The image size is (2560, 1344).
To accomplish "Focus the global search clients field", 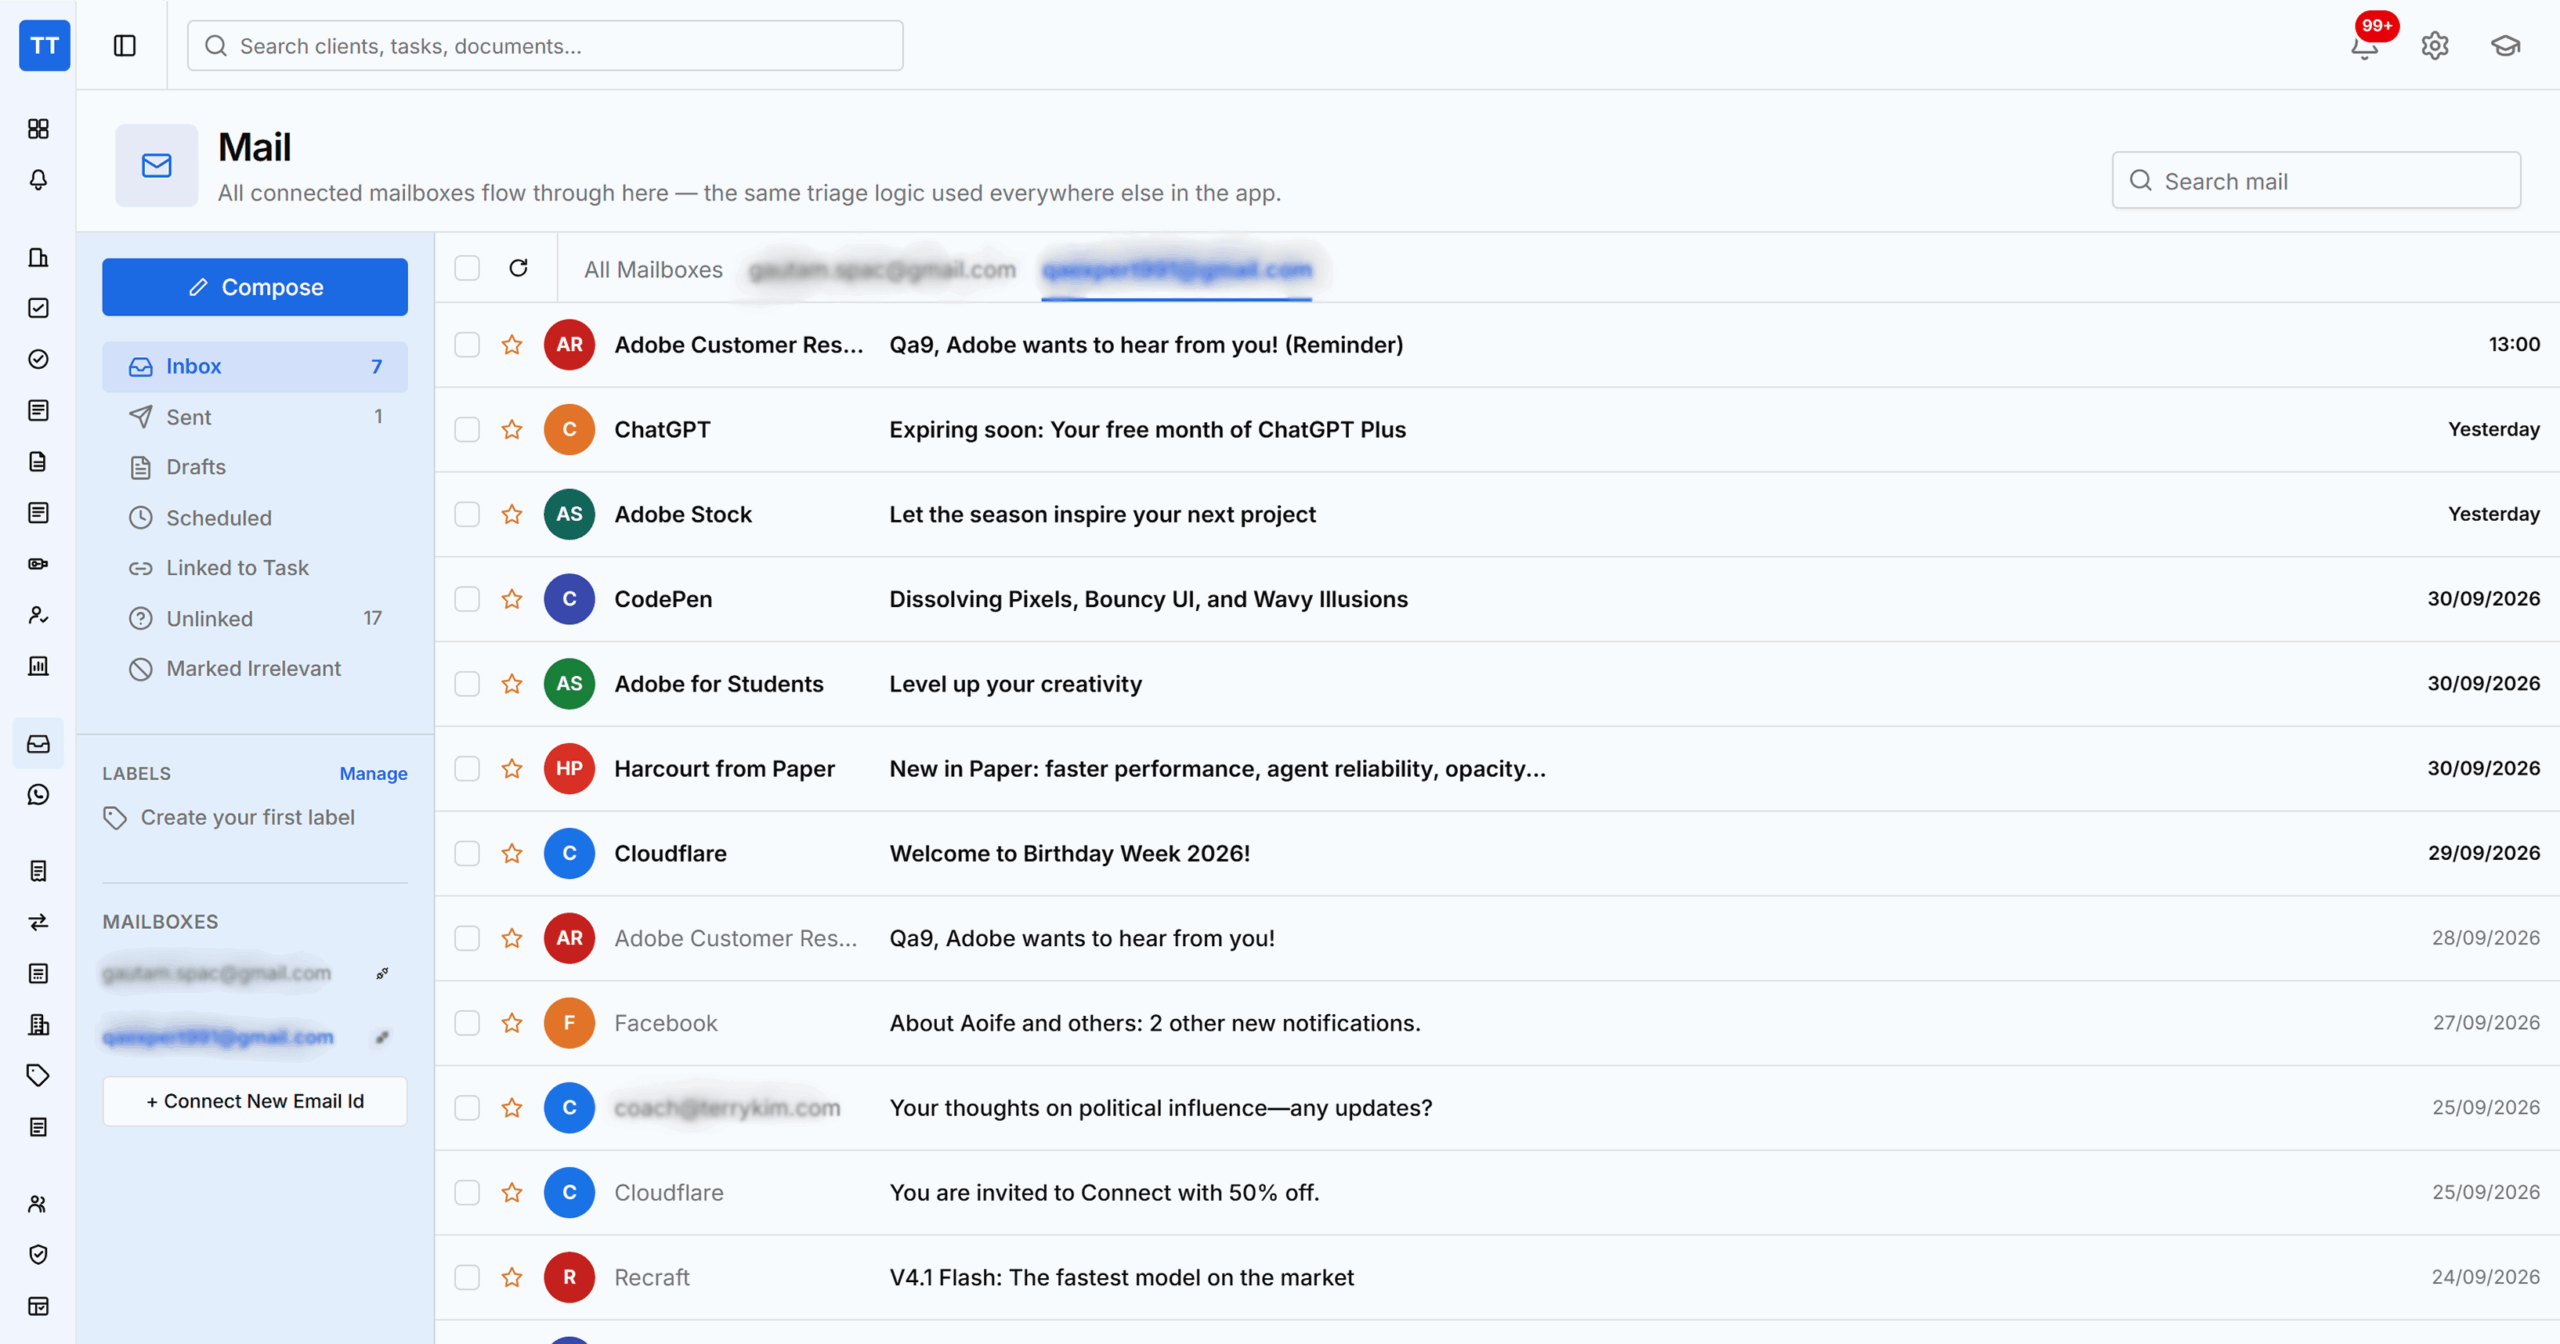I will (545, 46).
